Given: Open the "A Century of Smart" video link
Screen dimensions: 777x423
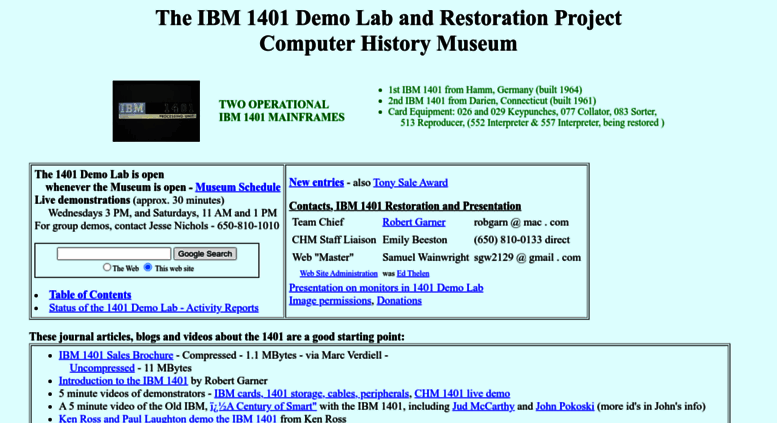Looking at the screenshot, I should pyautogui.click(x=263, y=407).
